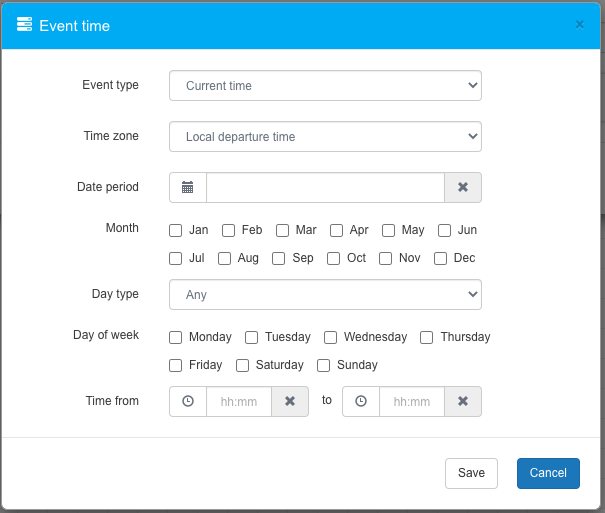Clear the end time value
The height and width of the screenshot is (513, 605).
tap(463, 401)
